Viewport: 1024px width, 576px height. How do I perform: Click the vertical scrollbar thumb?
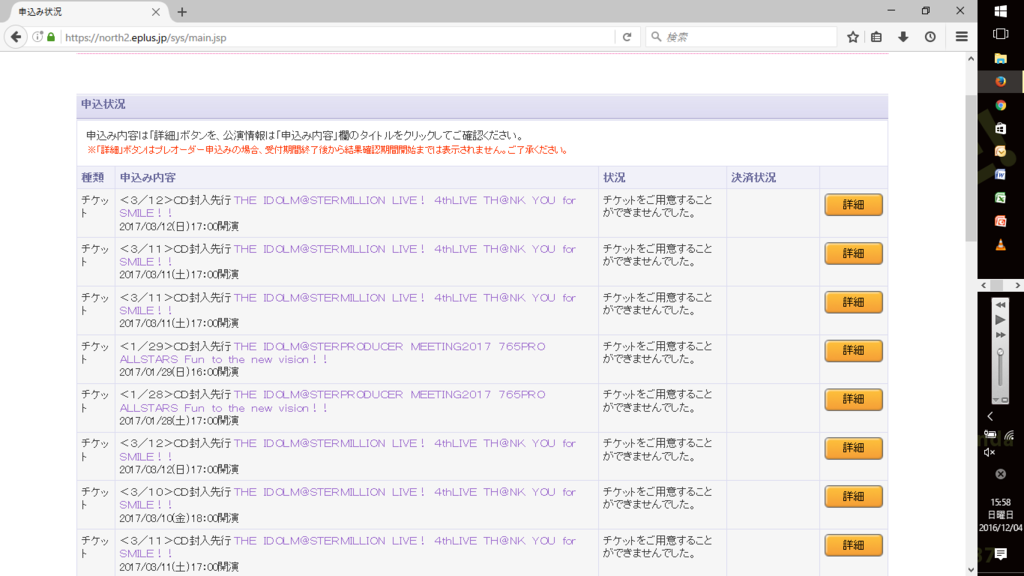click(971, 168)
